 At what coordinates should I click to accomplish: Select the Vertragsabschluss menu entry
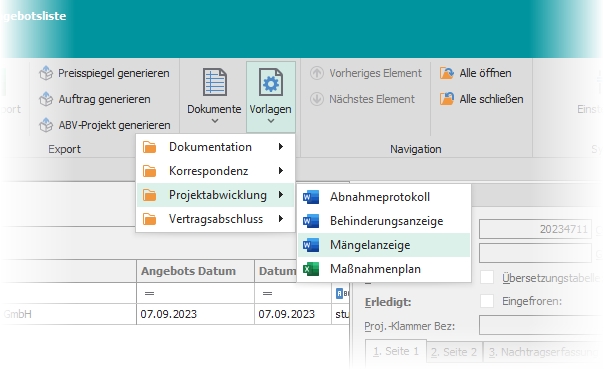pyautogui.click(x=215, y=219)
